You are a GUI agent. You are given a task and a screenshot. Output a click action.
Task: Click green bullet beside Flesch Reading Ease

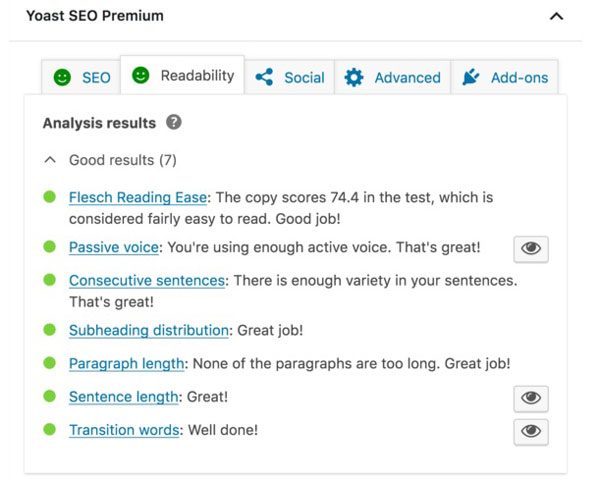(x=50, y=197)
